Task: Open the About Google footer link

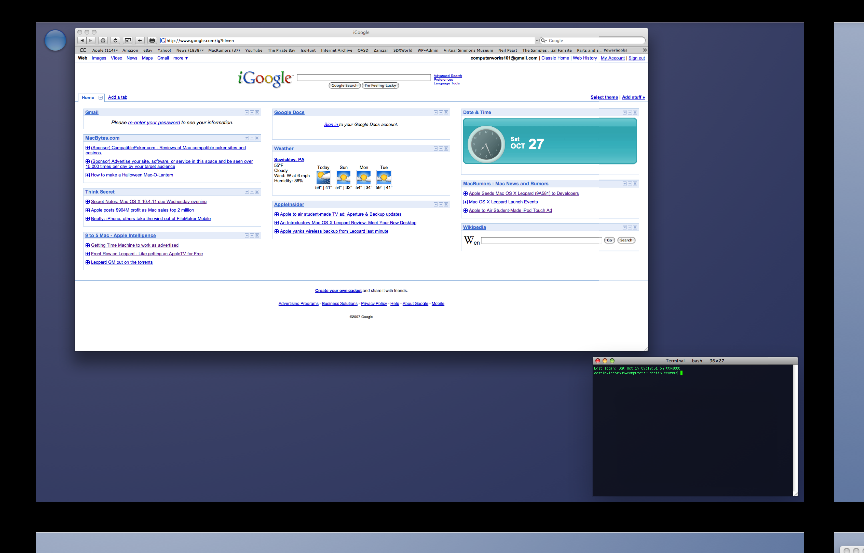Action: tap(415, 303)
